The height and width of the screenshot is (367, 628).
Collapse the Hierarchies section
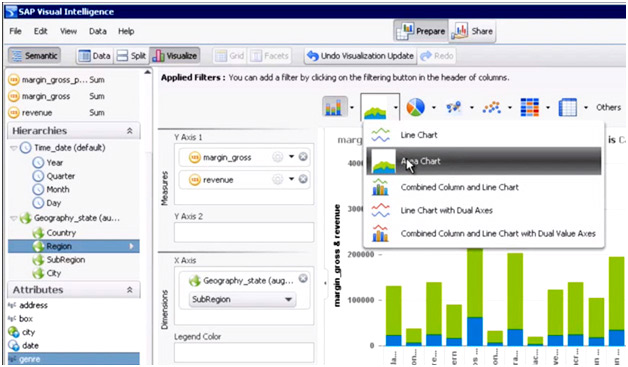pyautogui.click(x=129, y=131)
